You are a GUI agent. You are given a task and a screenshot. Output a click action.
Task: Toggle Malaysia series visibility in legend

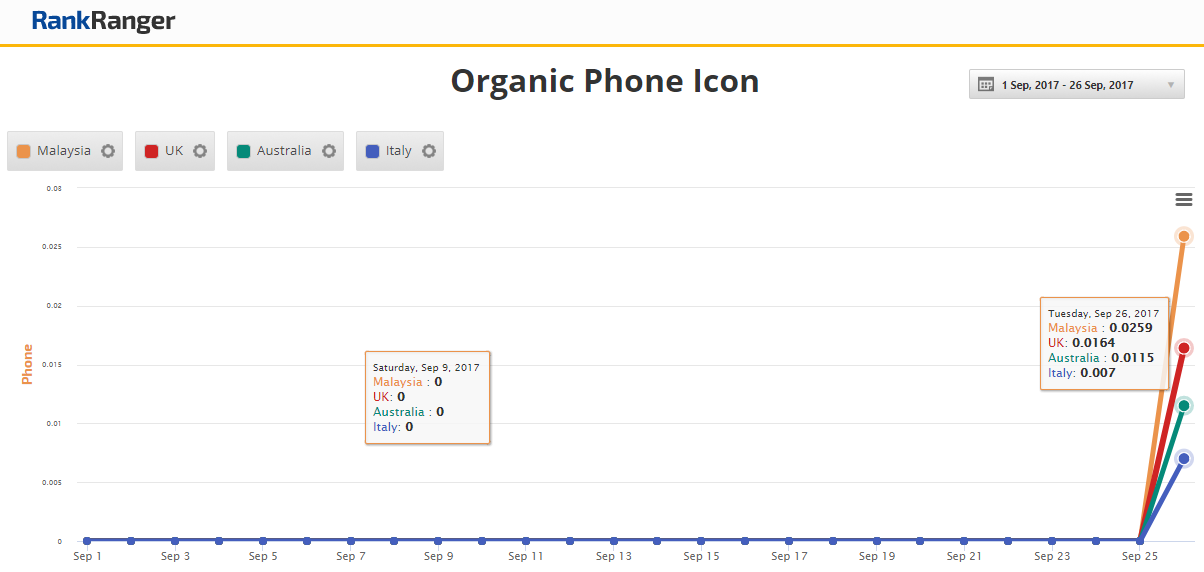[x=64, y=151]
